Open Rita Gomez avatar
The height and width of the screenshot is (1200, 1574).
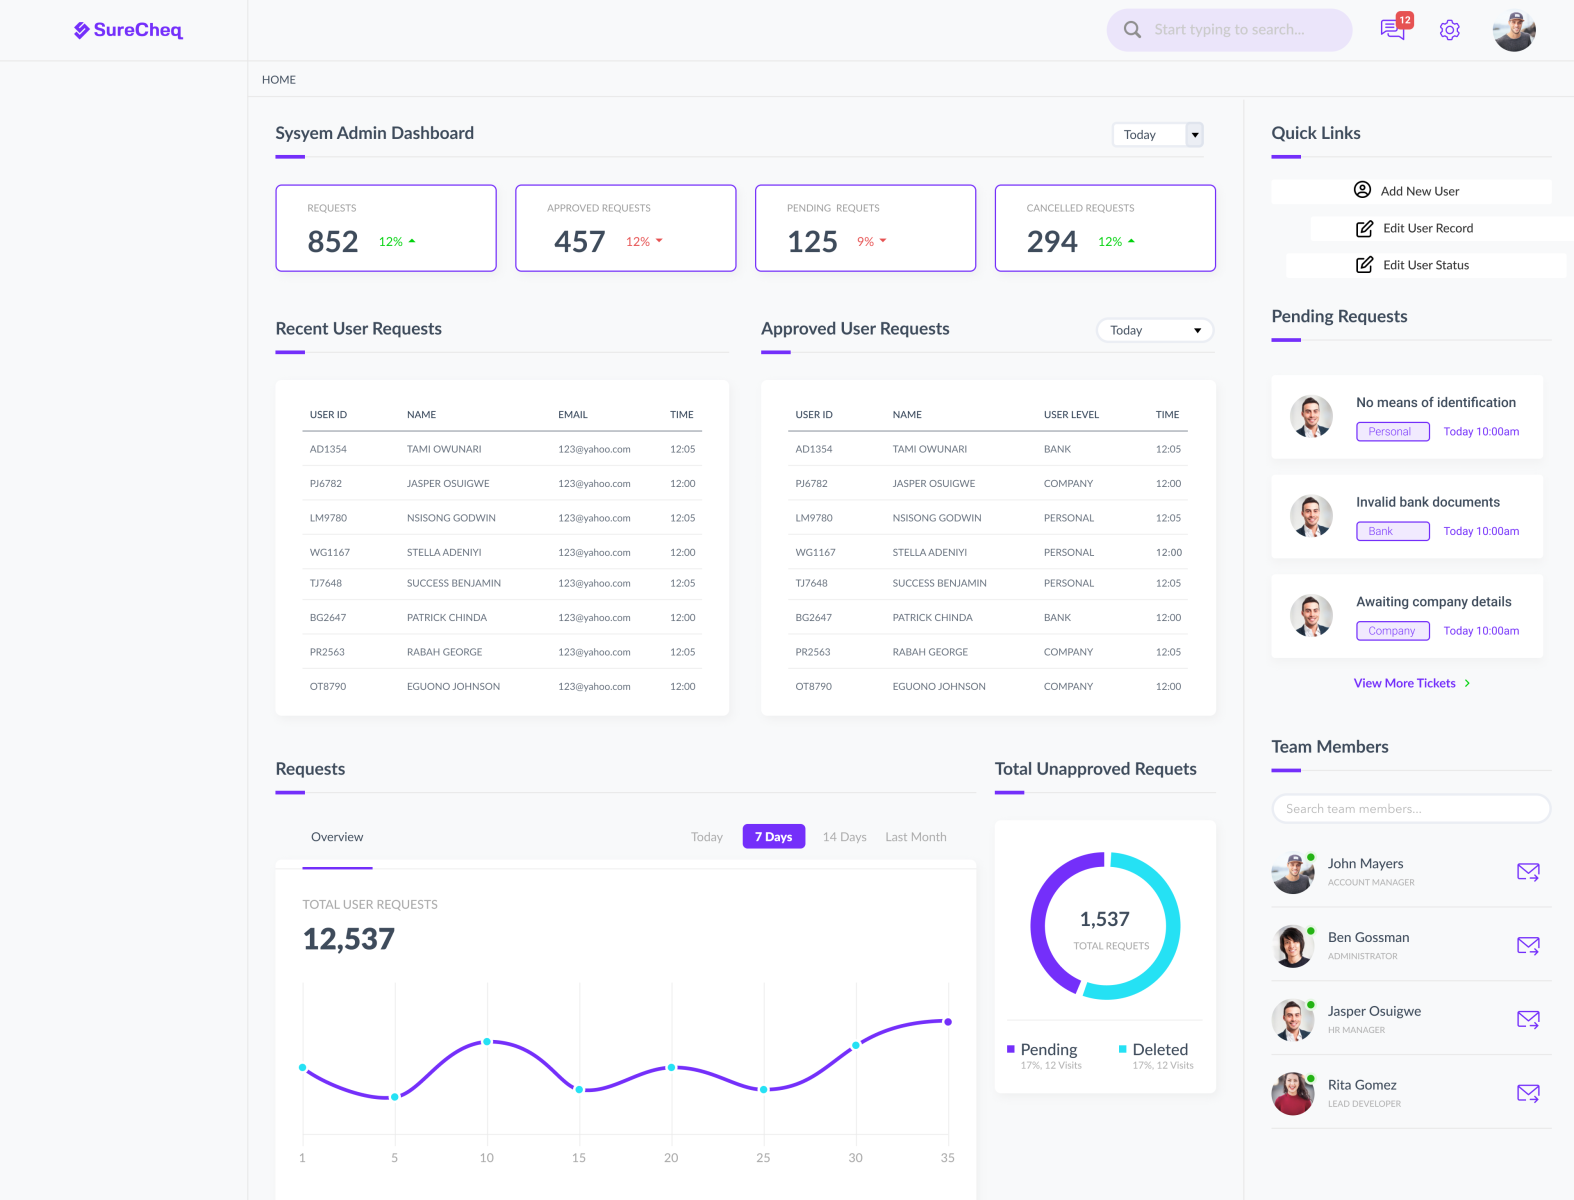[1293, 1093]
